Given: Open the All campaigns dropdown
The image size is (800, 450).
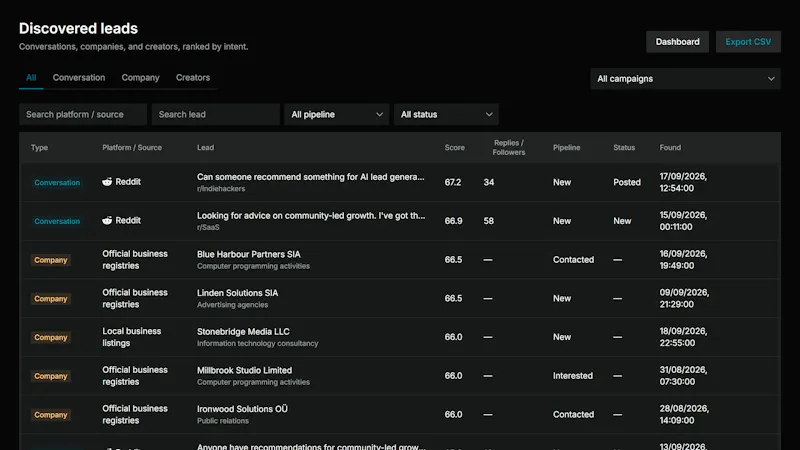Looking at the screenshot, I should click(x=685, y=79).
